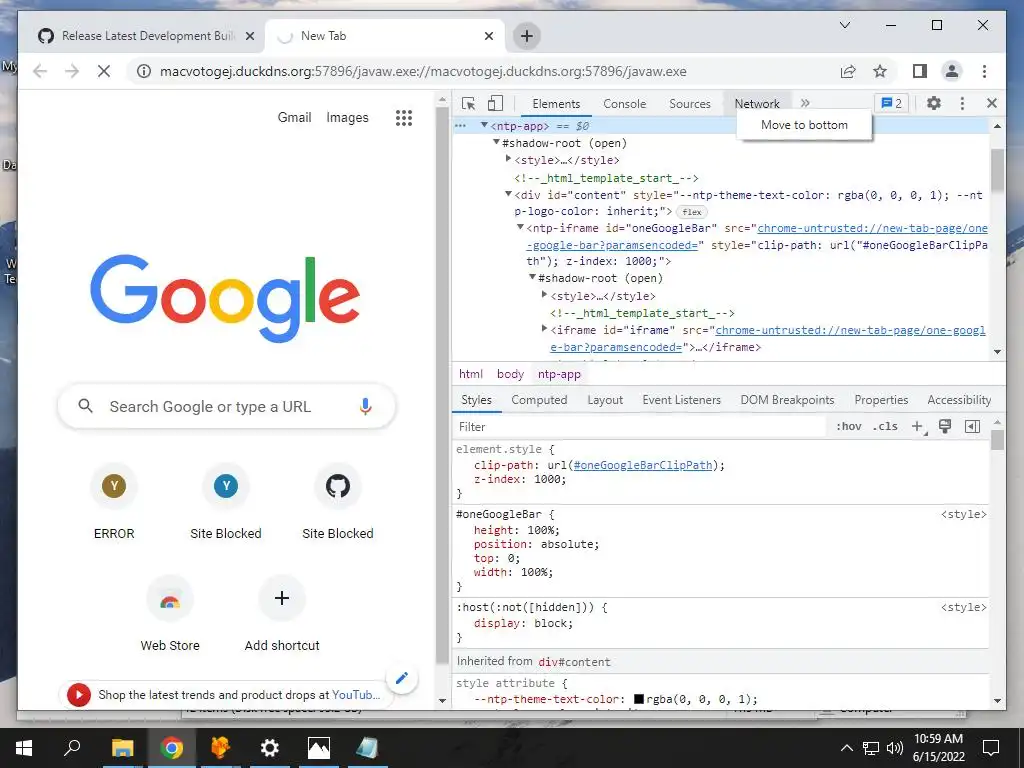Open Chrome main three-dot menu
1024x768 pixels.
pos(984,71)
